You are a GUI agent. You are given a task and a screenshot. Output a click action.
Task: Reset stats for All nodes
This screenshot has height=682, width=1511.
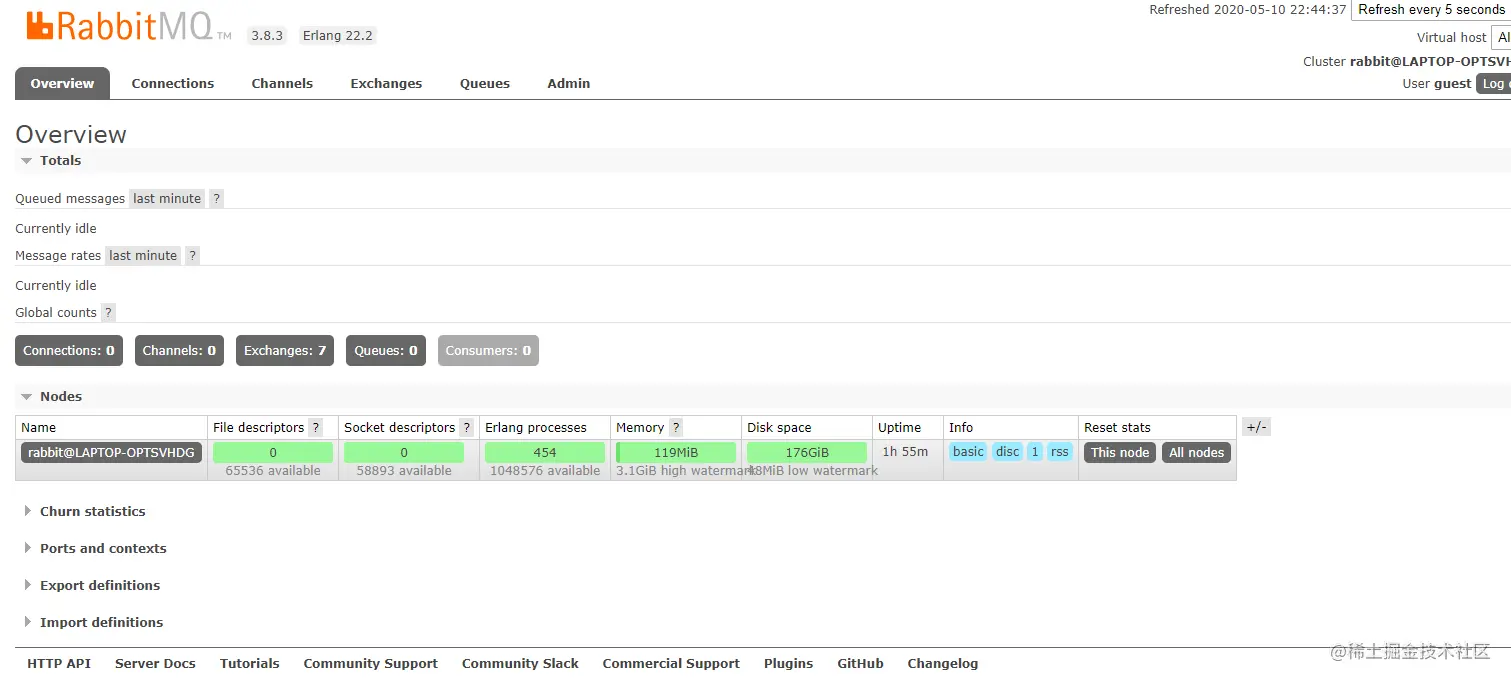click(1197, 452)
